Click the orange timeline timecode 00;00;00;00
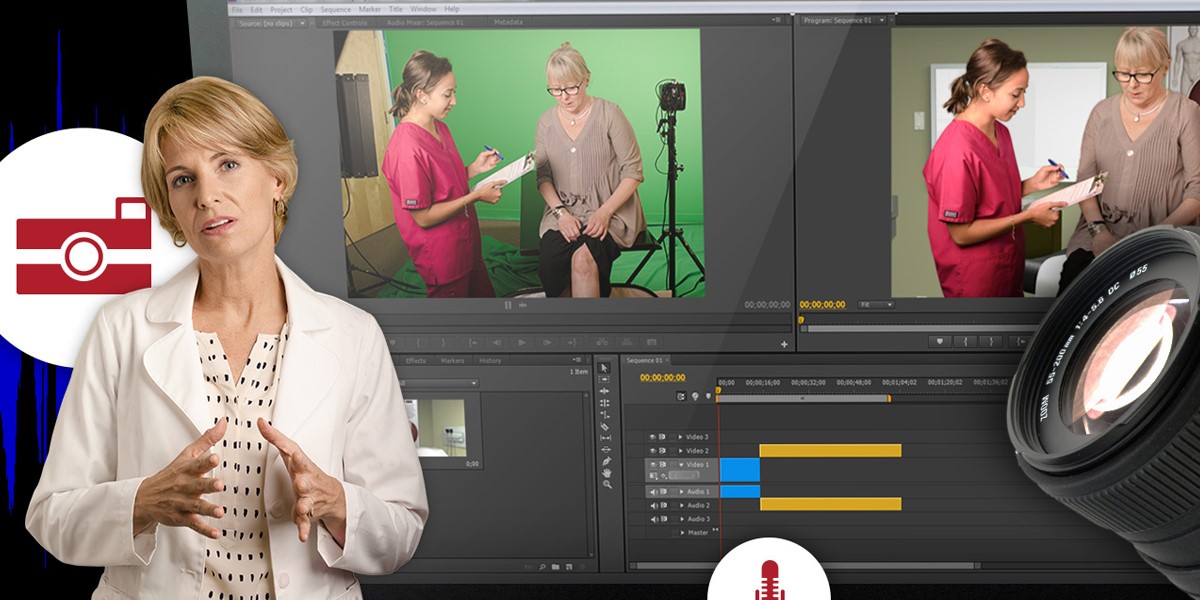Image resolution: width=1200 pixels, height=600 pixels. coord(662,377)
